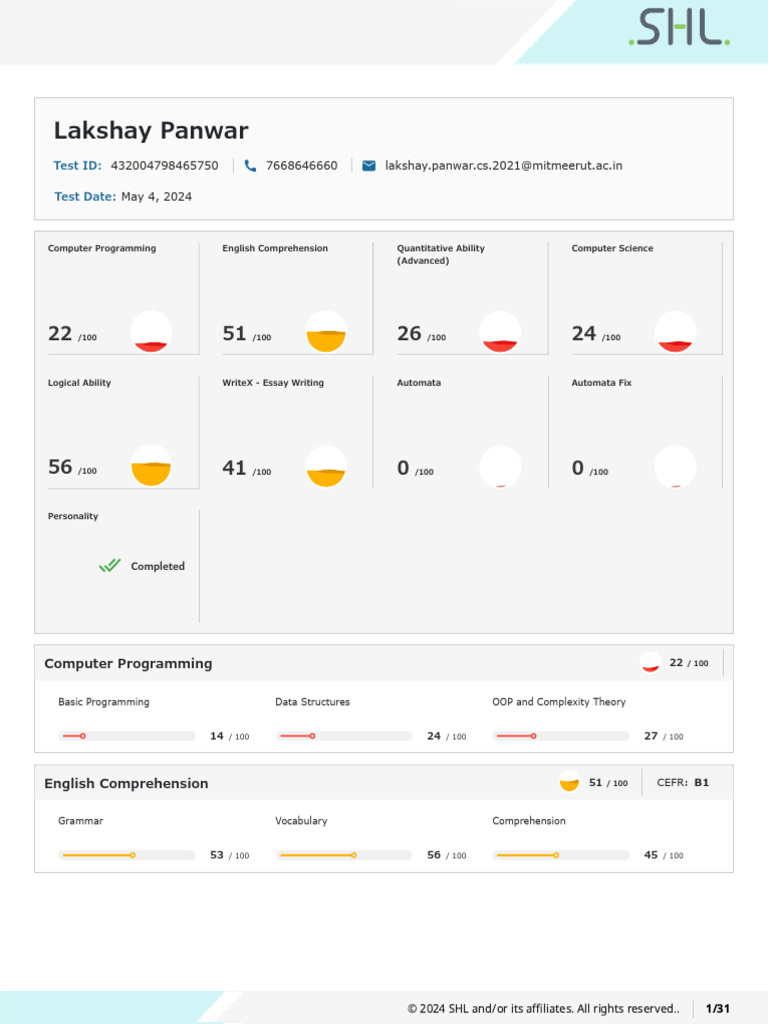Viewport: 768px width, 1024px height.
Task: Click the small gauge in Computer Programming header
Action: [x=650, y=662]
